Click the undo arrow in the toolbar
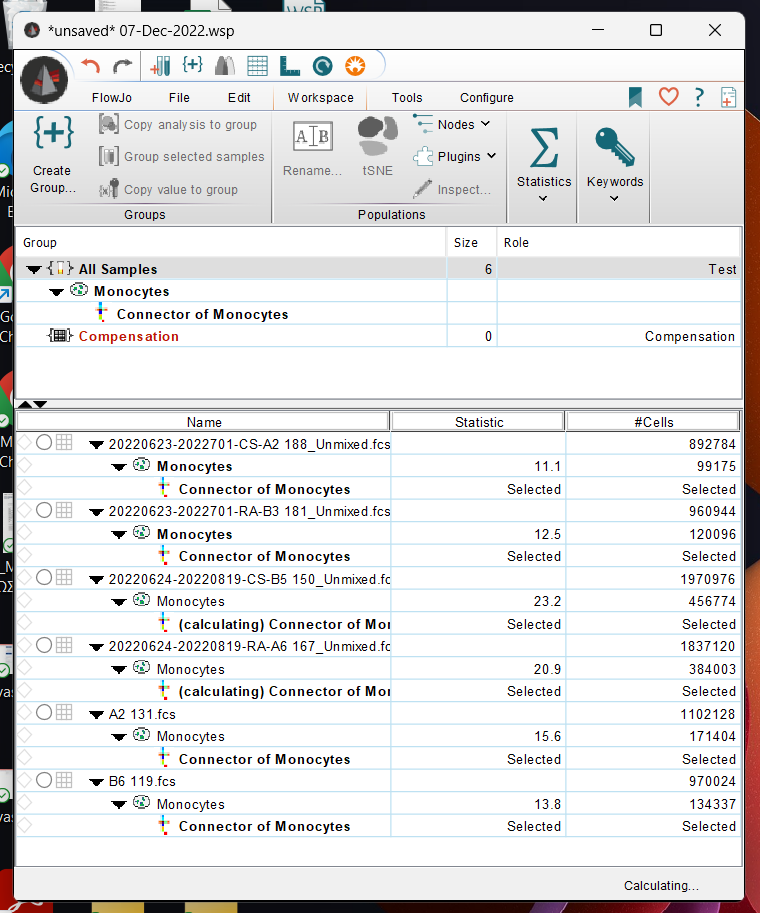Viewport: 760px width, 913px height. pos(90,66)
